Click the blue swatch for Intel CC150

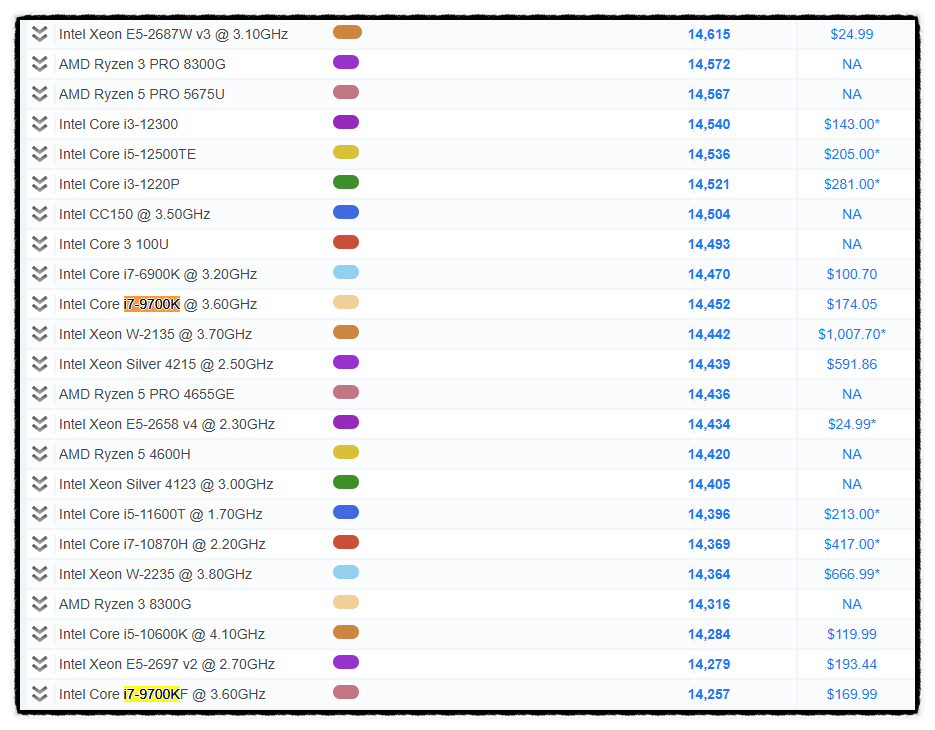point(346,212)
